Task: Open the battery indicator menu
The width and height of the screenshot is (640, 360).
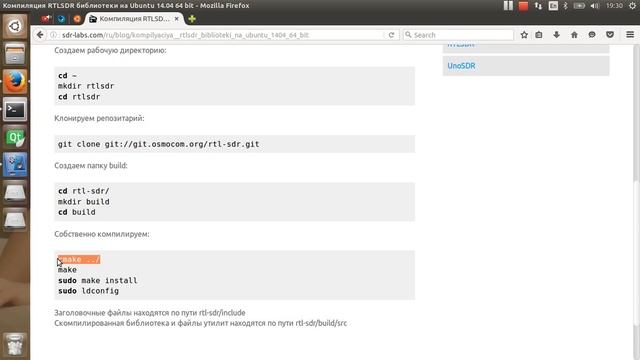Action: click(579, 6)
